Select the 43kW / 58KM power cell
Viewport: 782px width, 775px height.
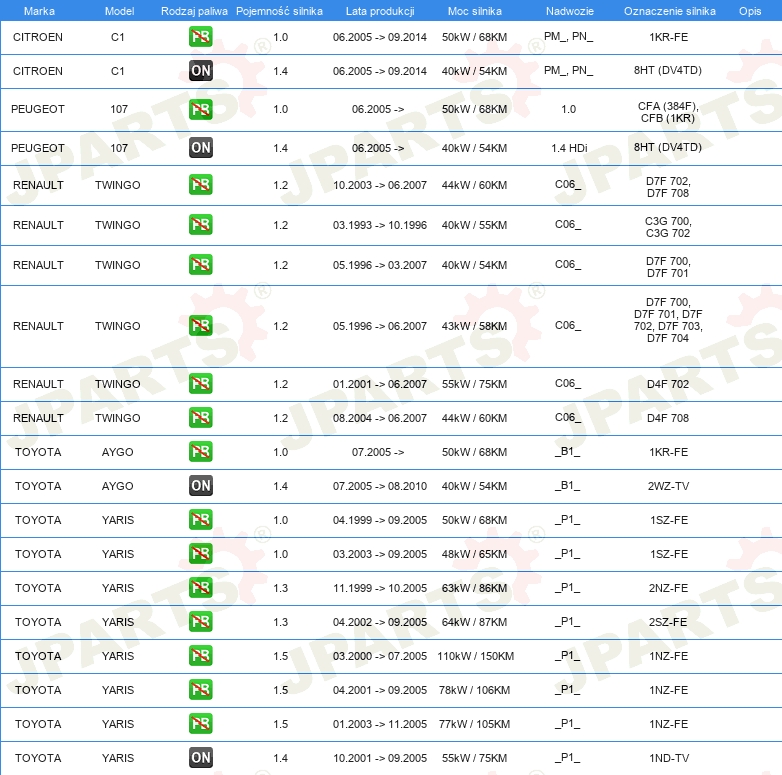(474, 326)
